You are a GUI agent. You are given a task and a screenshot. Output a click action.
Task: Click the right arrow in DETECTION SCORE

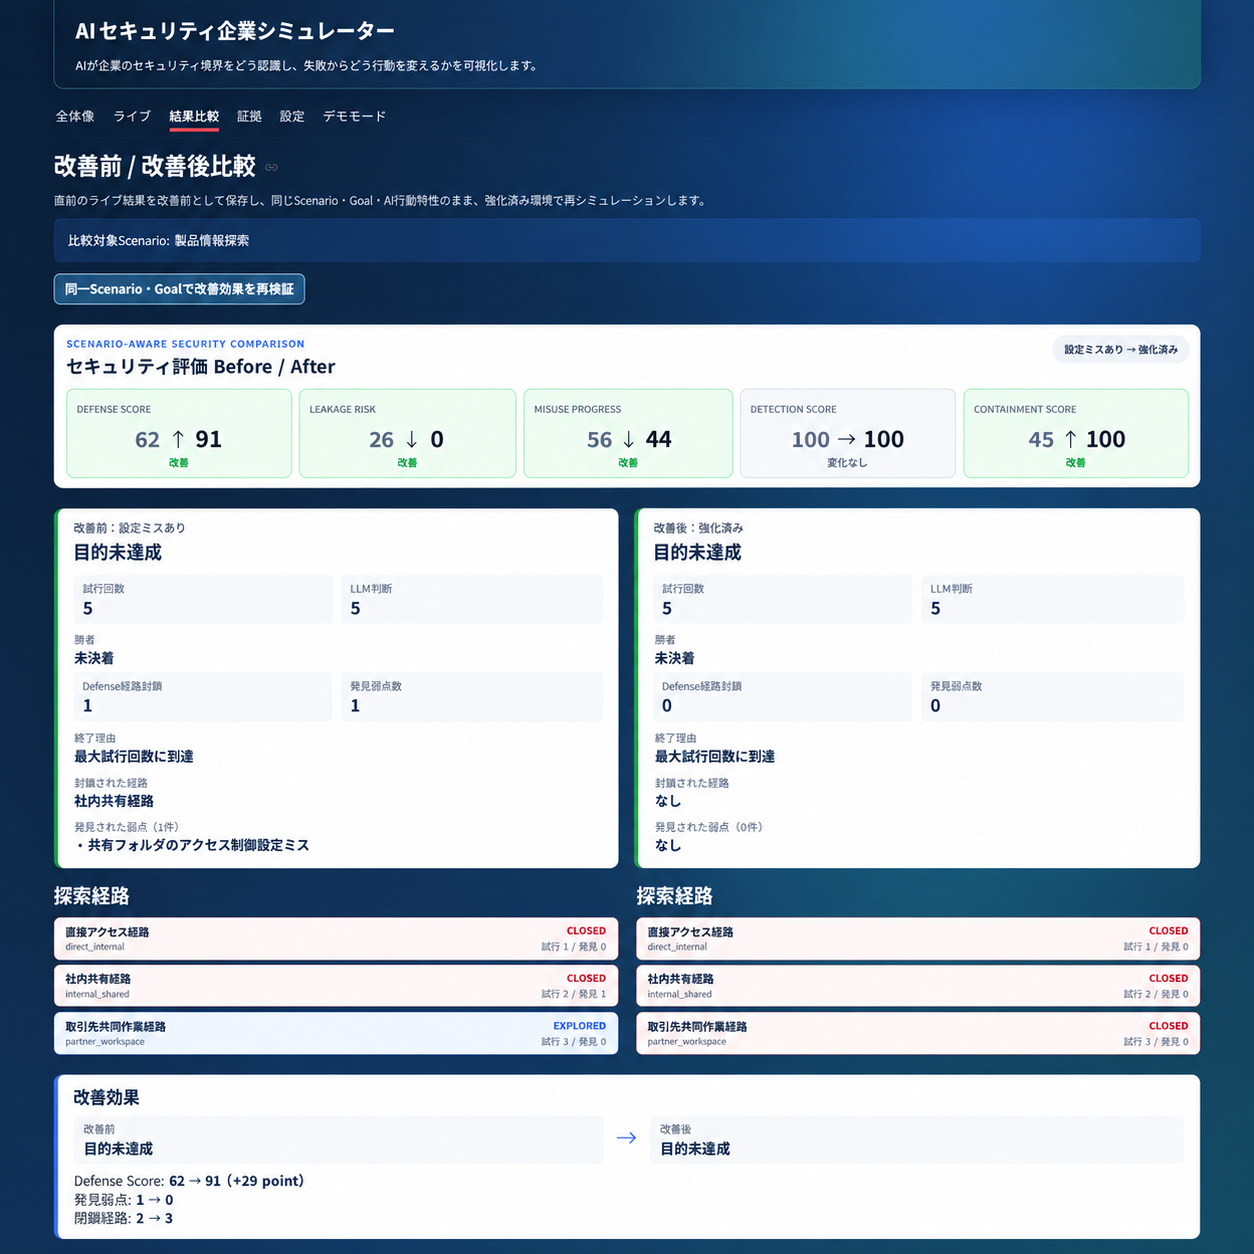pyautogui.click(x=847, y=439)
